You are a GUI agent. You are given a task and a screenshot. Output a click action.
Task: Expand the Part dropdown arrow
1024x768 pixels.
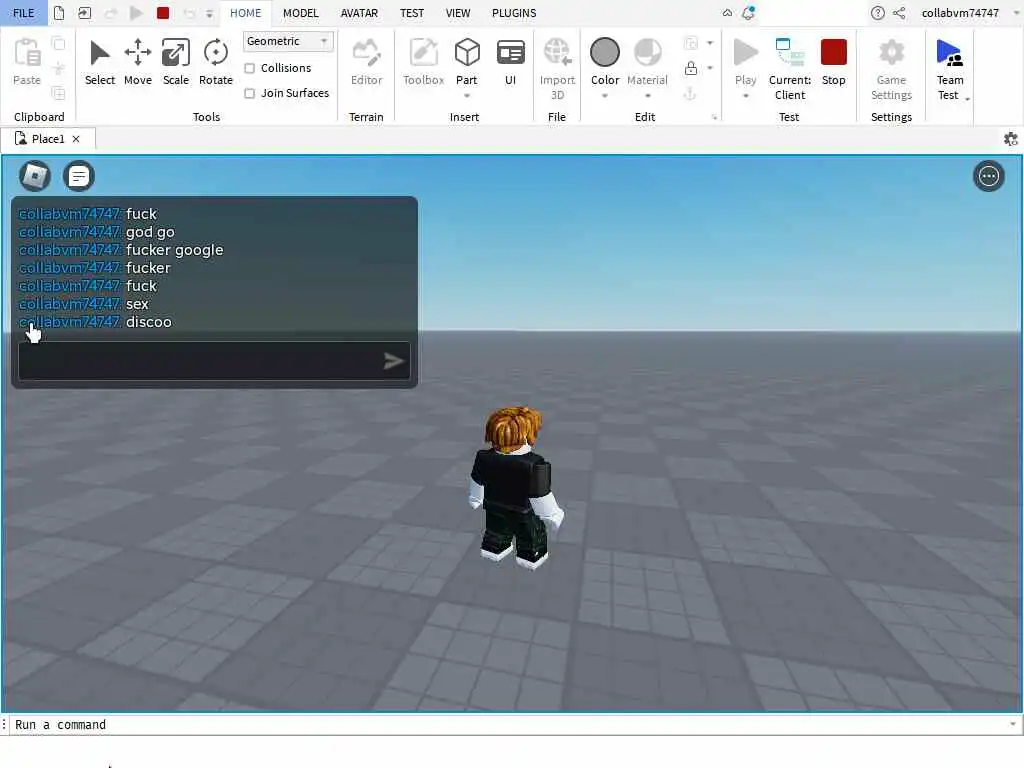click(467, 96)
